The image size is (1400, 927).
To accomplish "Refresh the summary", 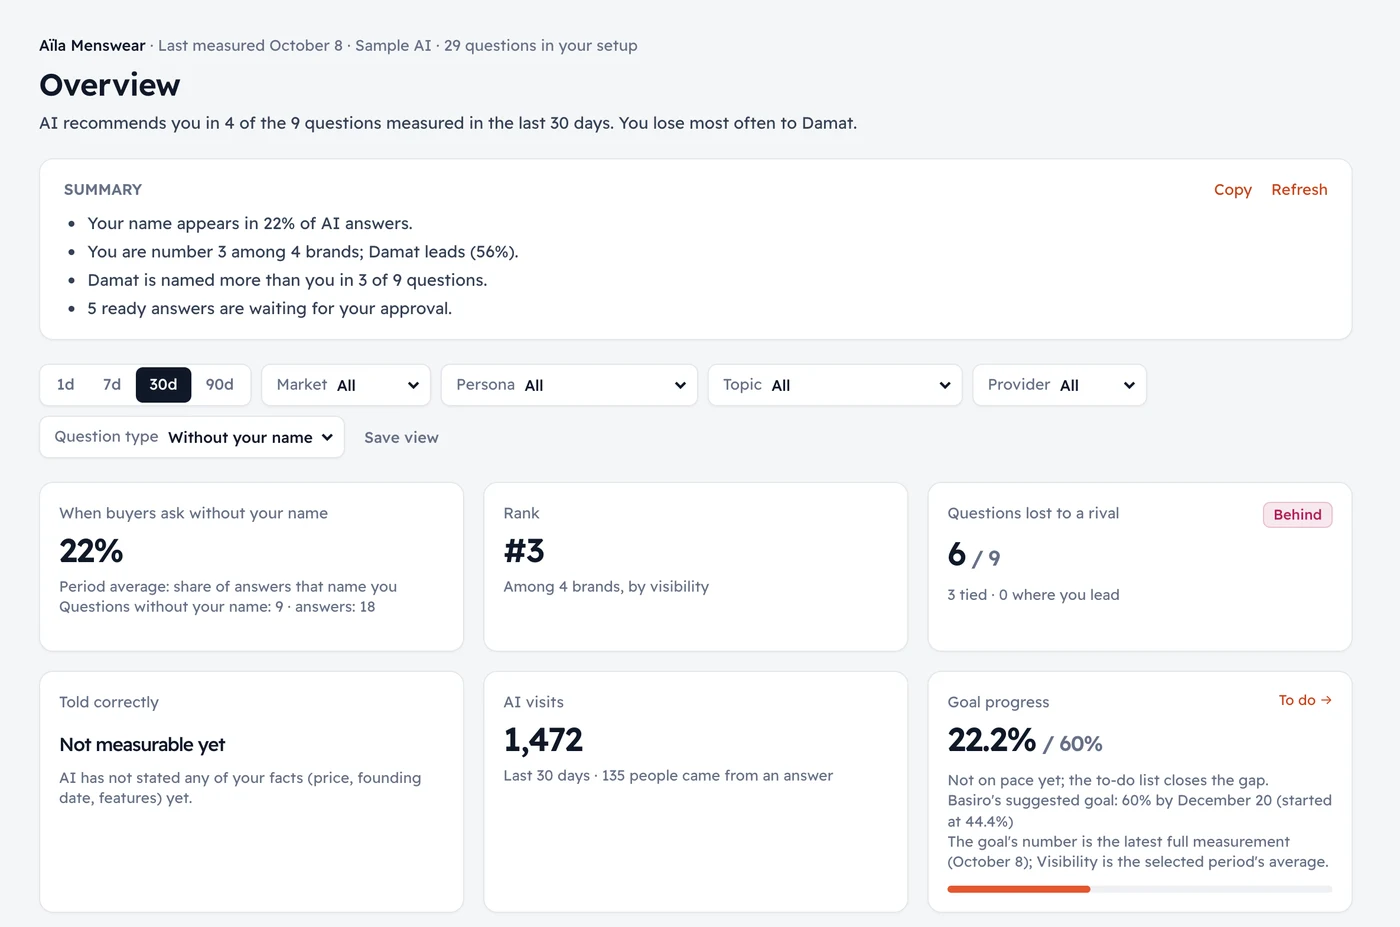I will coord(1299,190).
